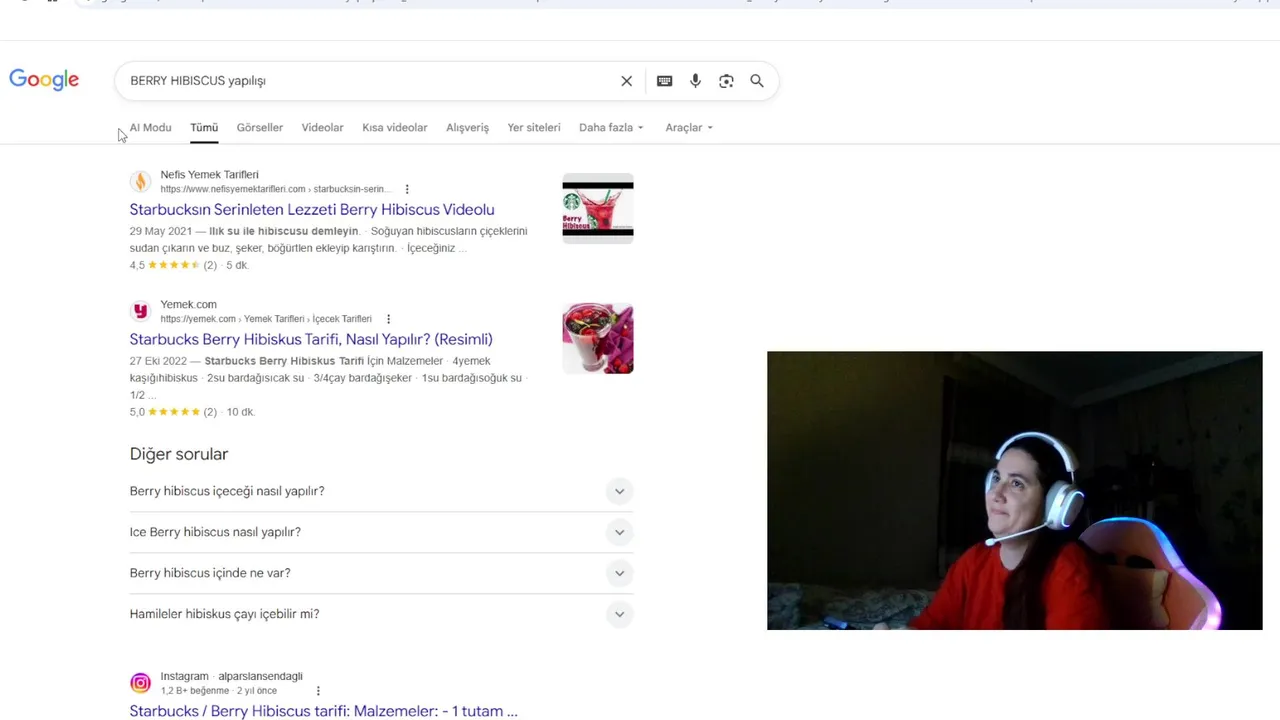Click the yemek.com URL breadcrumb
1280x720 pixels.
(266, 319)
